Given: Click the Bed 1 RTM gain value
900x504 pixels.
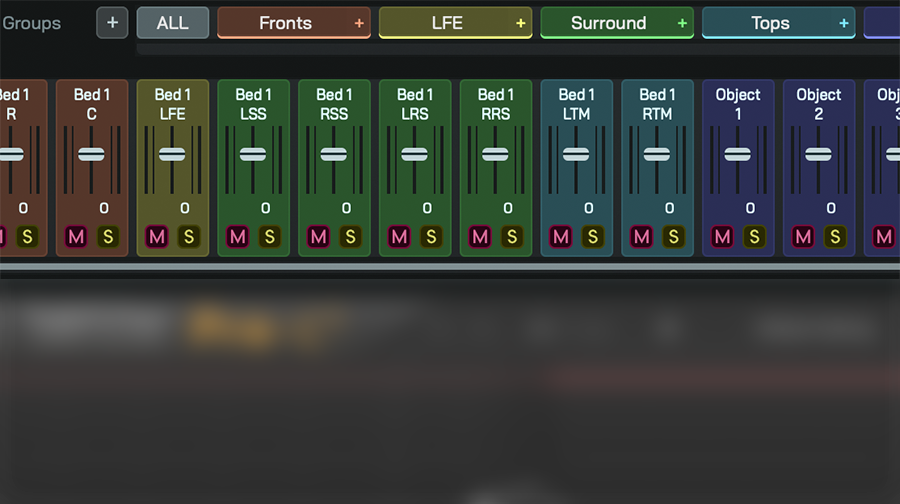Looking at the screenshot, I should click(669, 208).
